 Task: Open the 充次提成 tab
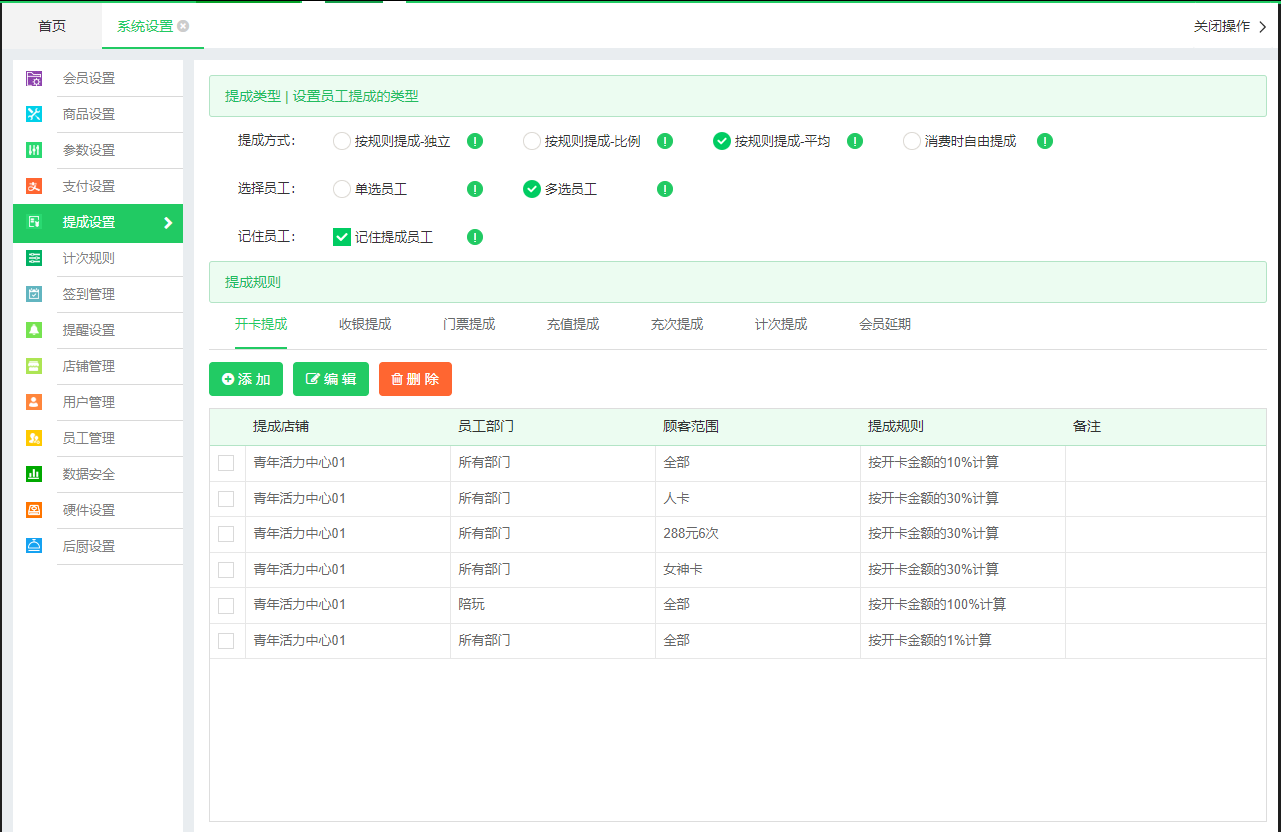click(x=677, y=324)
